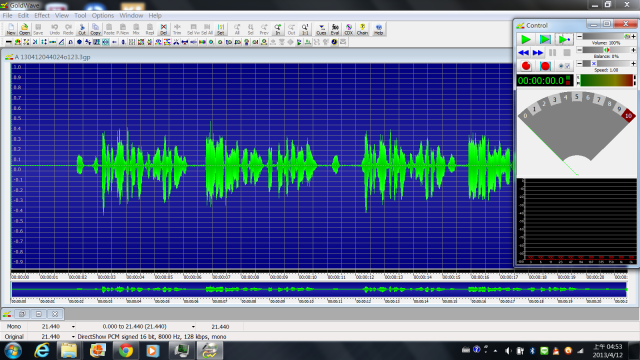Viewport: 640px width, 360px height.
Task: Open the Effect menu
Action: pyautogui.click(x=42, y=16)
